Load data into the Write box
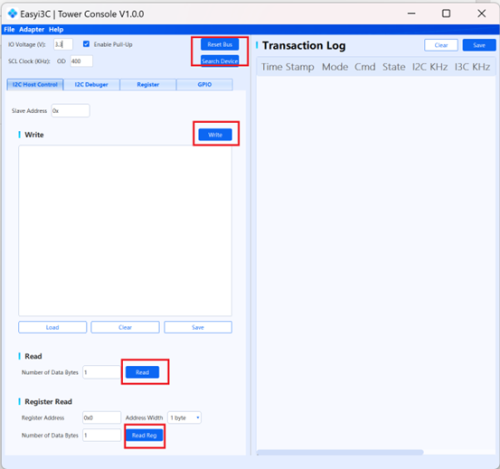500x469 pixels. [53, 327]
